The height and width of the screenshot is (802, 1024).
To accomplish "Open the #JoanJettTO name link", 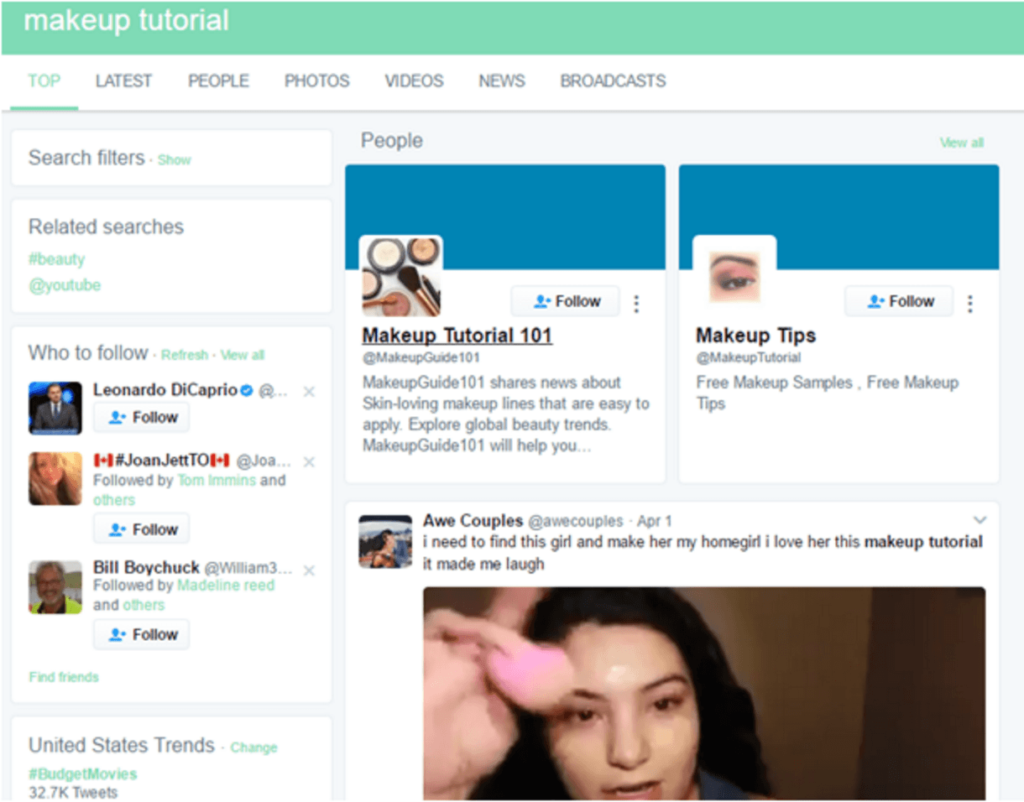I will (x=162, y=460).
